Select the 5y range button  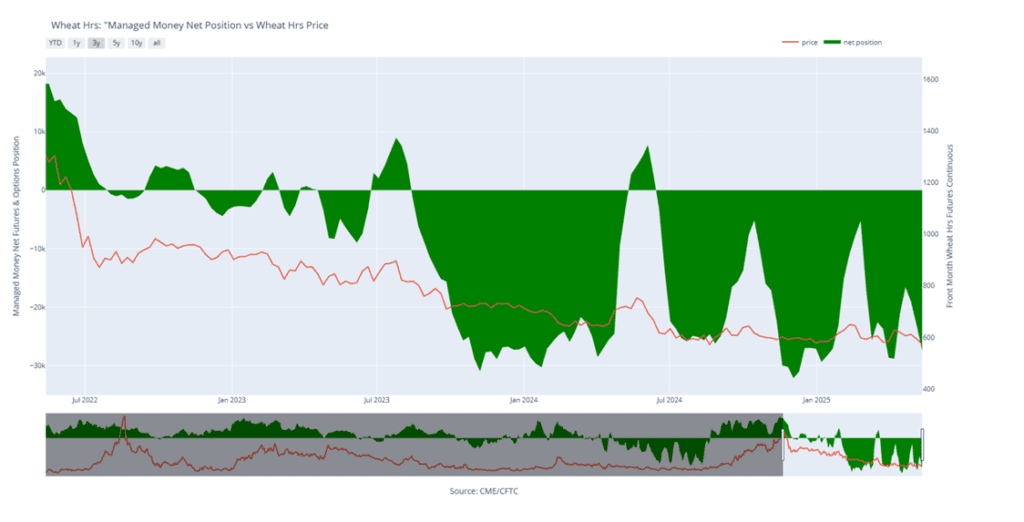click(116, 43)
